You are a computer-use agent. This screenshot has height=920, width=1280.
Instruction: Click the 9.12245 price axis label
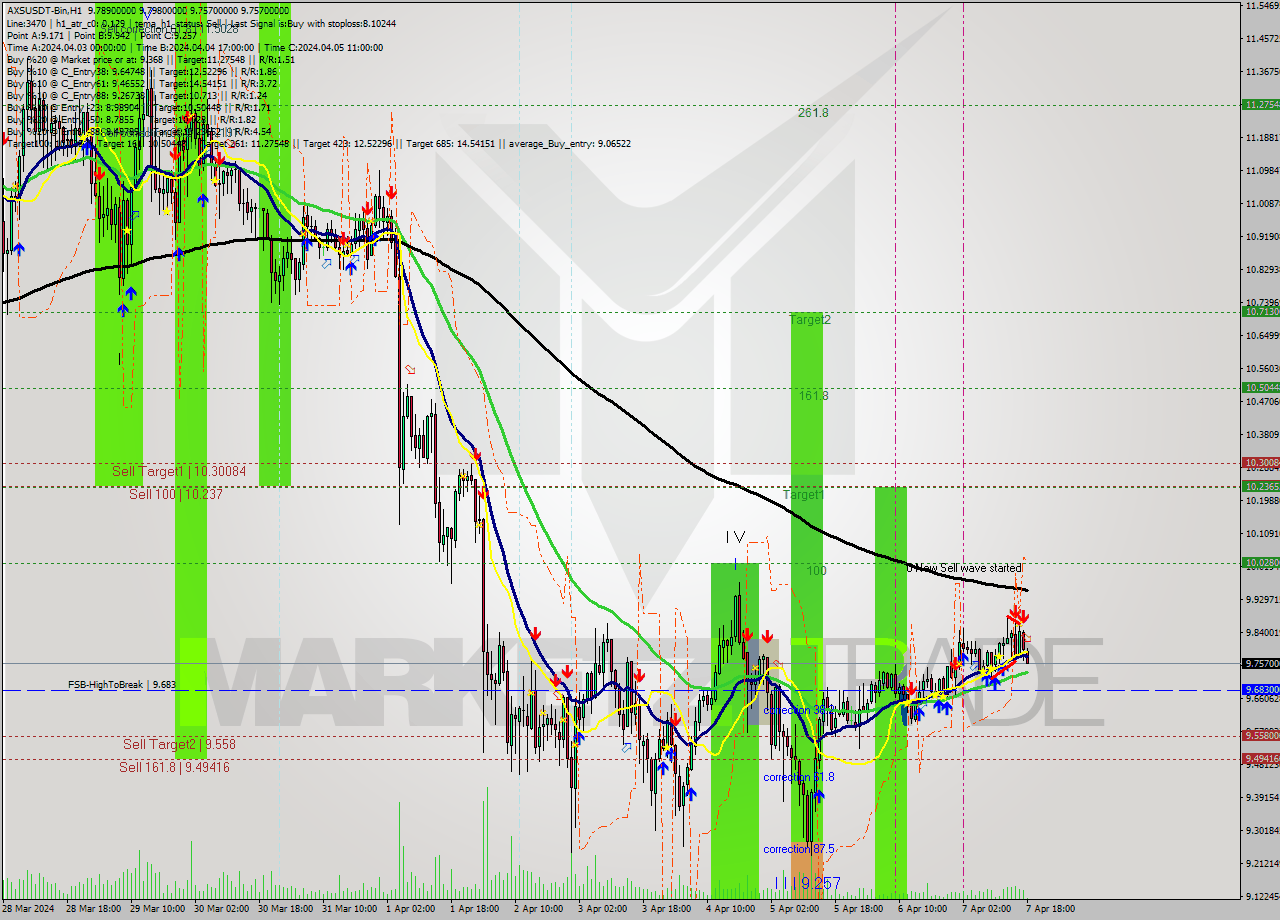[1262, 896]
